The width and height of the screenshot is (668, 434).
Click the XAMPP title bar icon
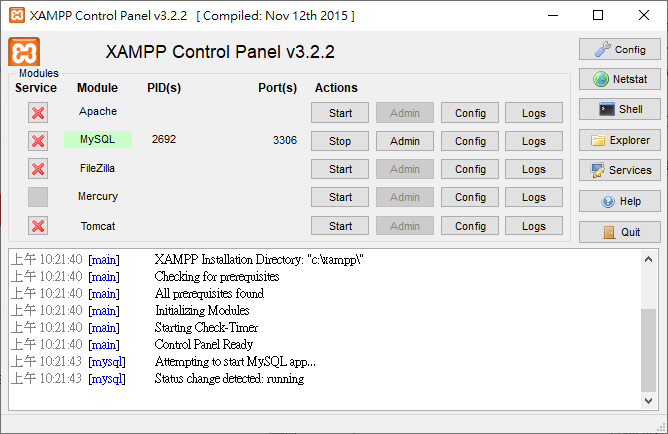pos(17,15)
